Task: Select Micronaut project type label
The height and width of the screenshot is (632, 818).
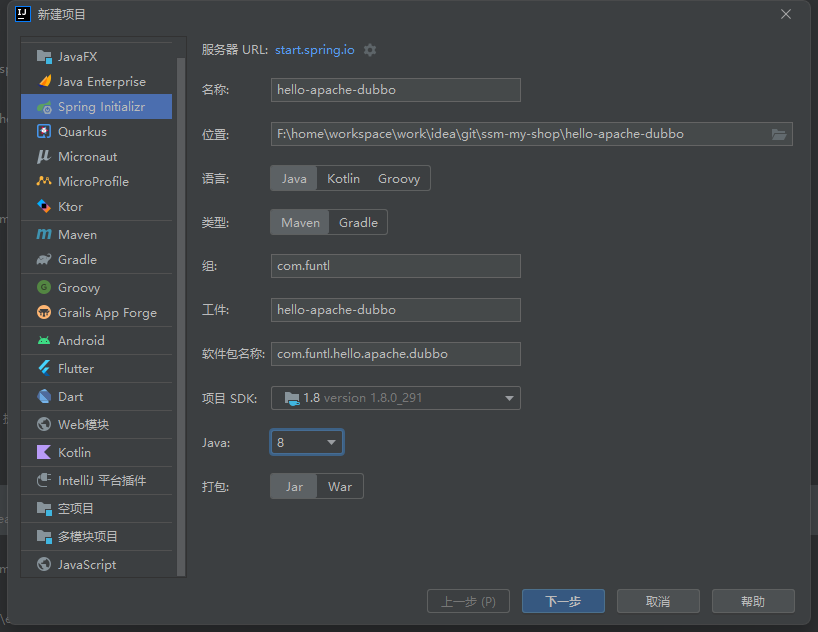Action: [88, 157]
